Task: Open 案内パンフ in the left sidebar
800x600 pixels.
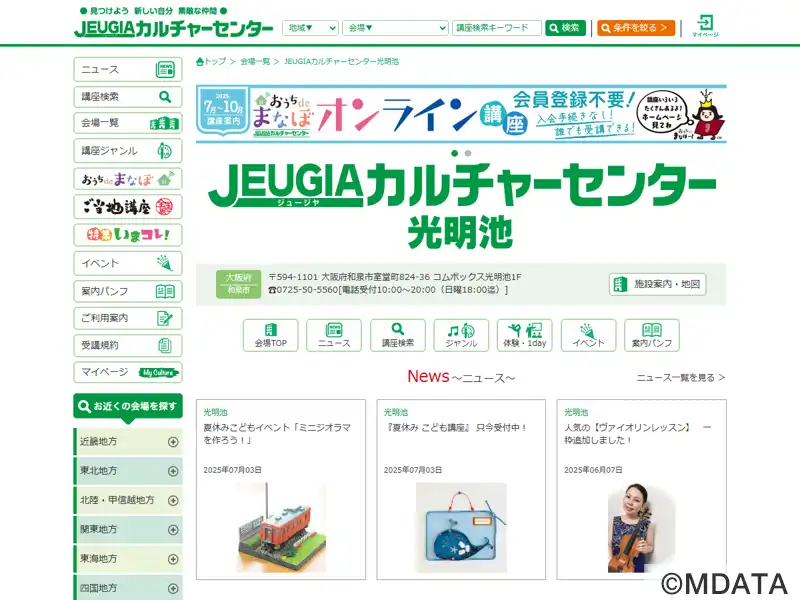Action: pos(128,291)
